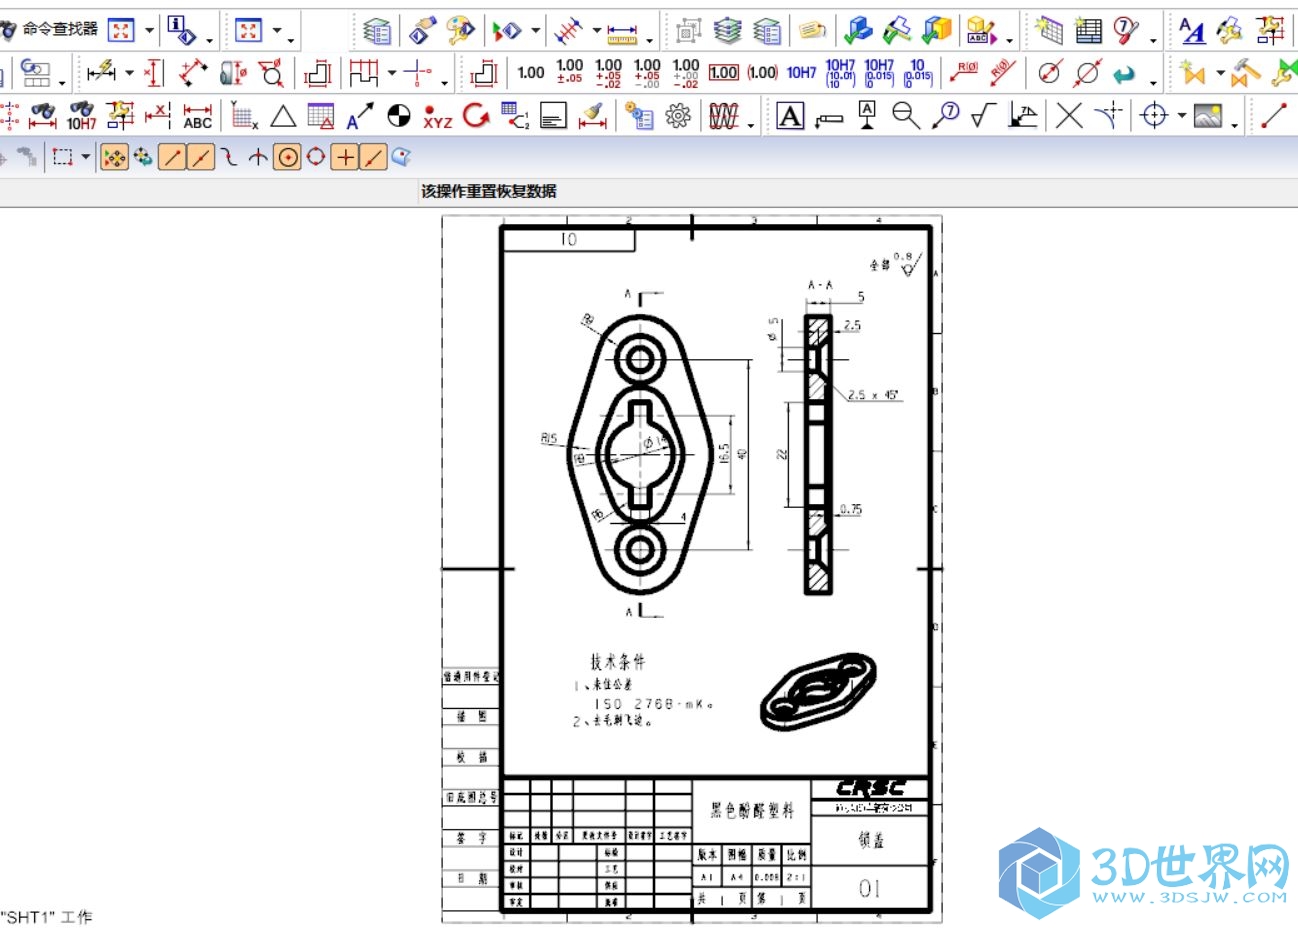Open the gear settings icon
1298x928 pixels.
pos(679,117)
